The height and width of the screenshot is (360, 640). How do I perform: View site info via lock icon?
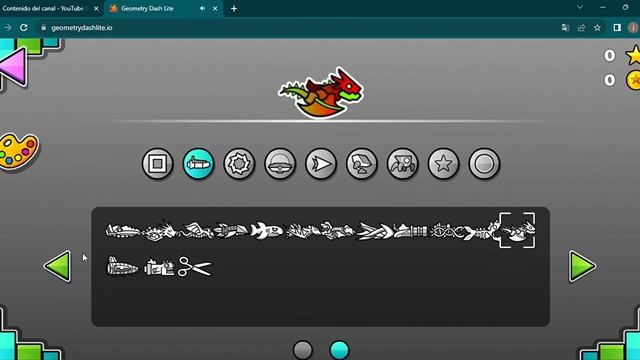coord(44,28)
